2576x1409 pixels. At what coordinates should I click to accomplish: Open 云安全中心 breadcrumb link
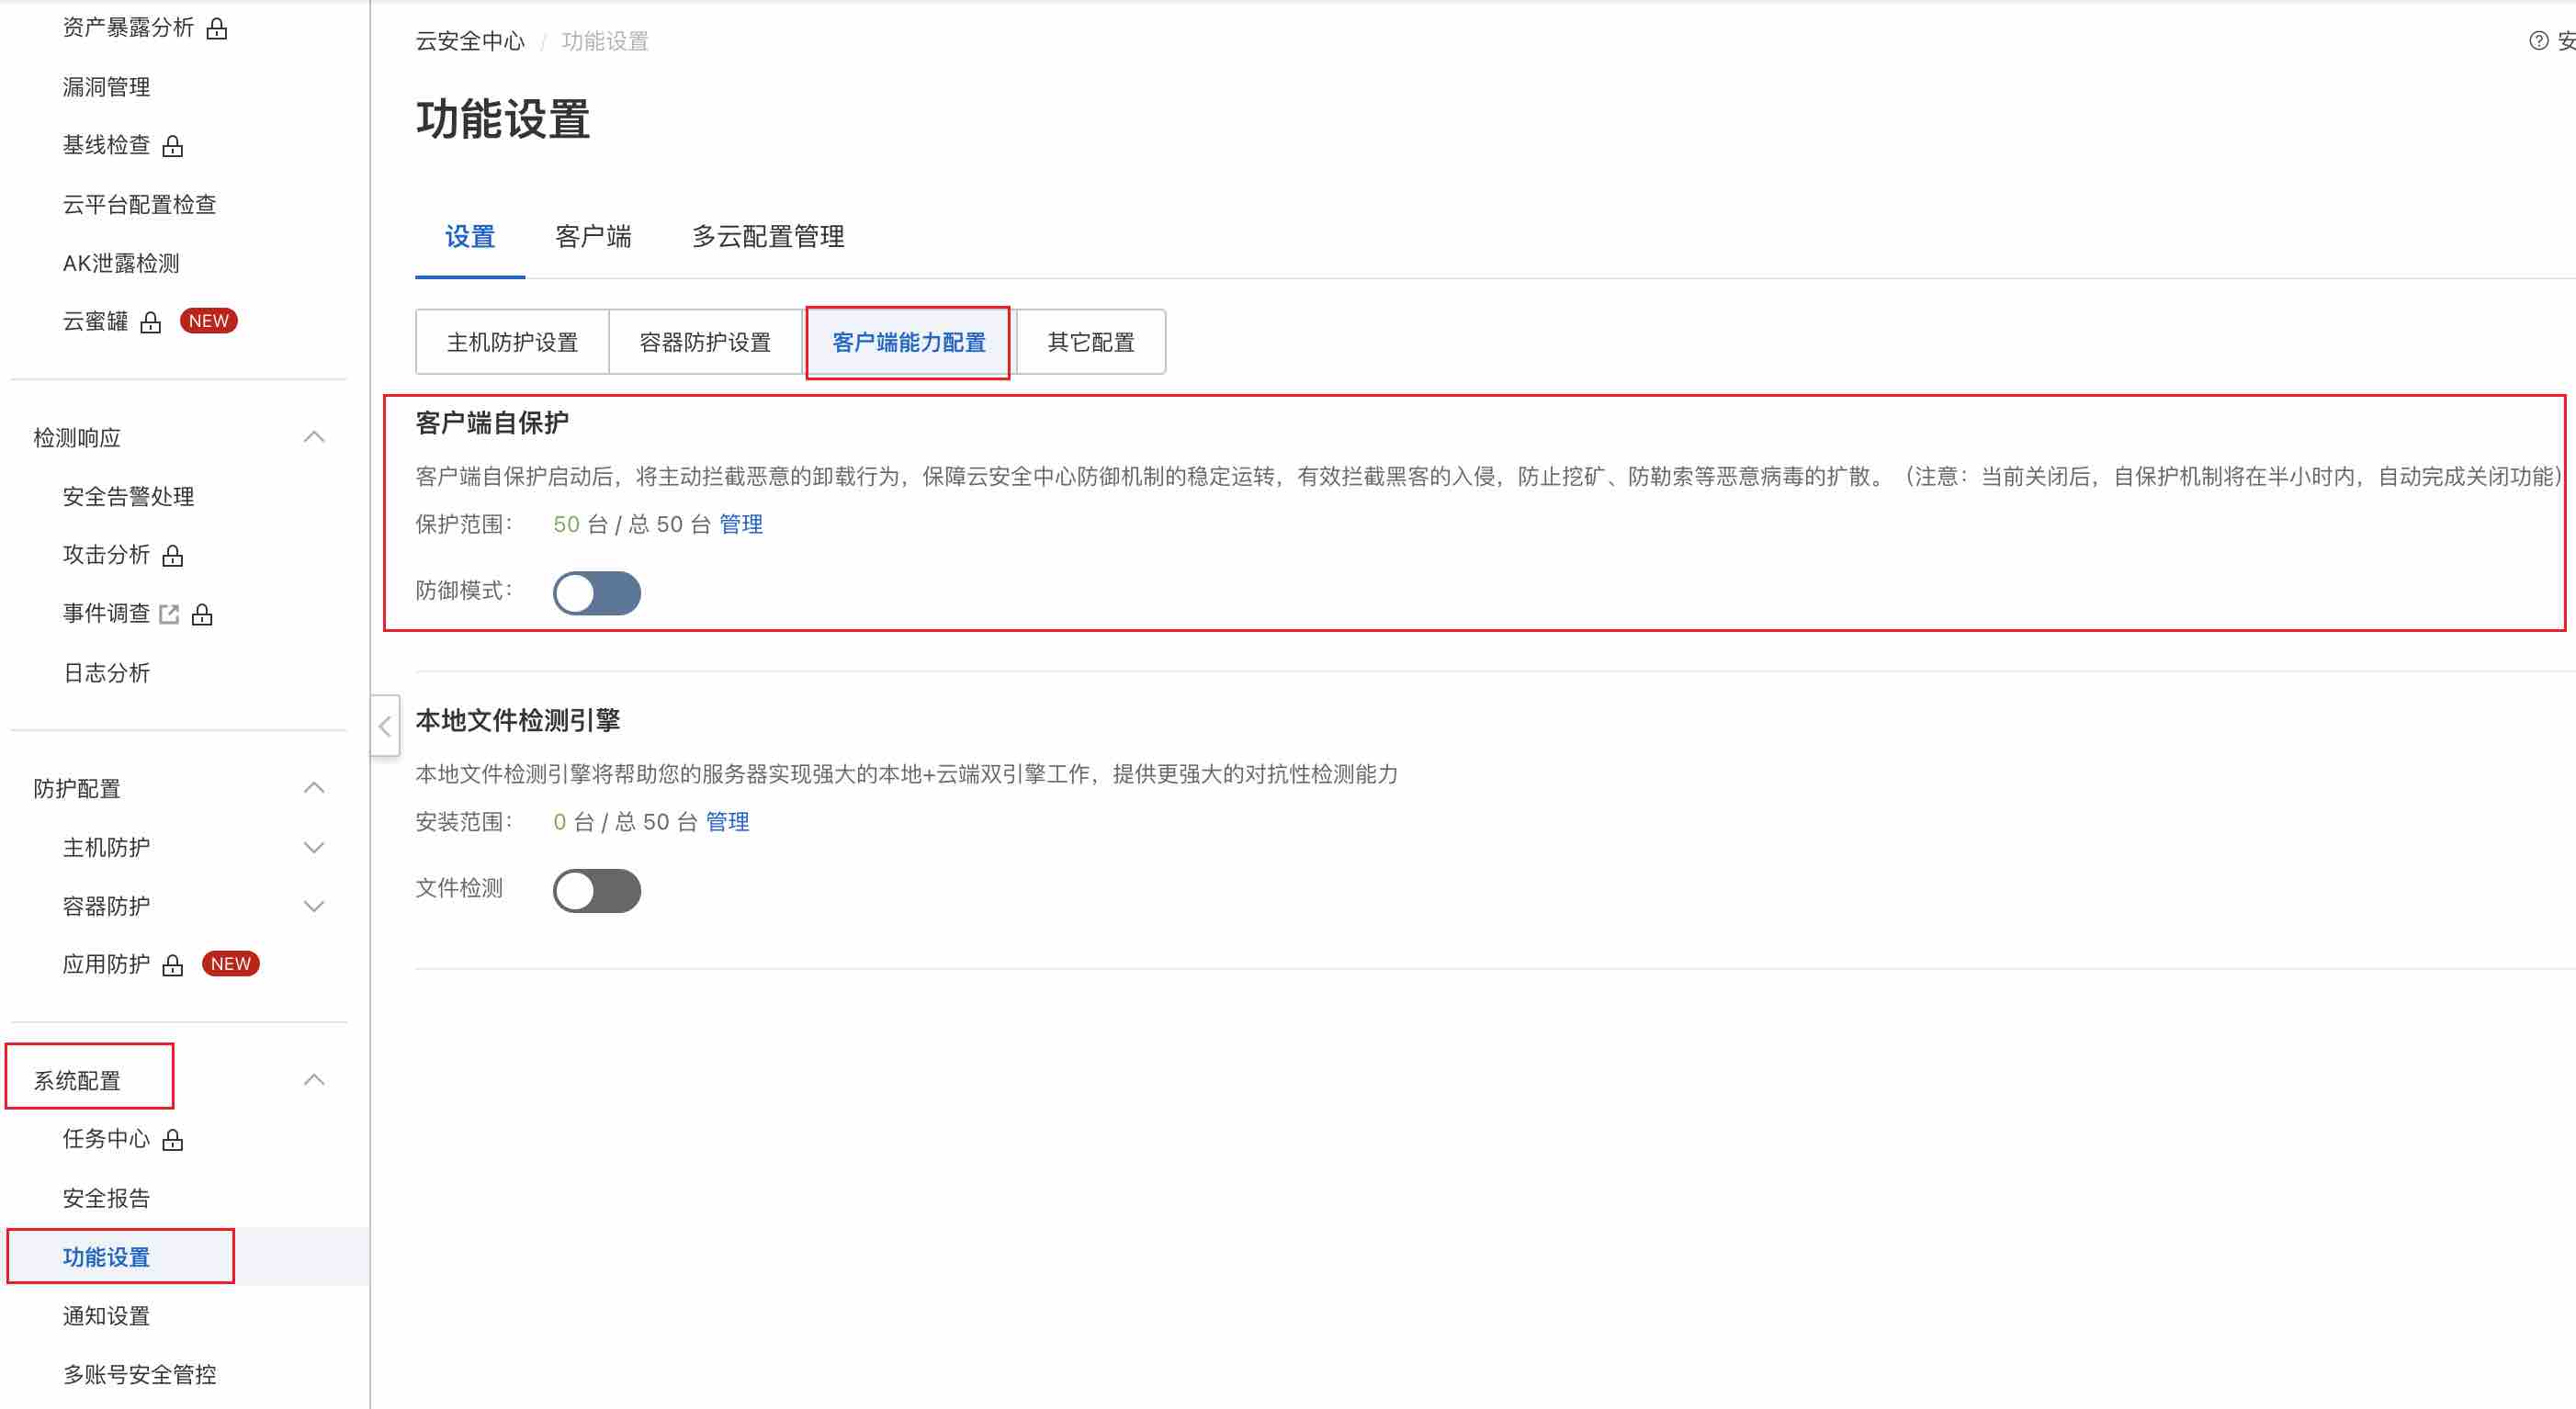tap(470, 41)
